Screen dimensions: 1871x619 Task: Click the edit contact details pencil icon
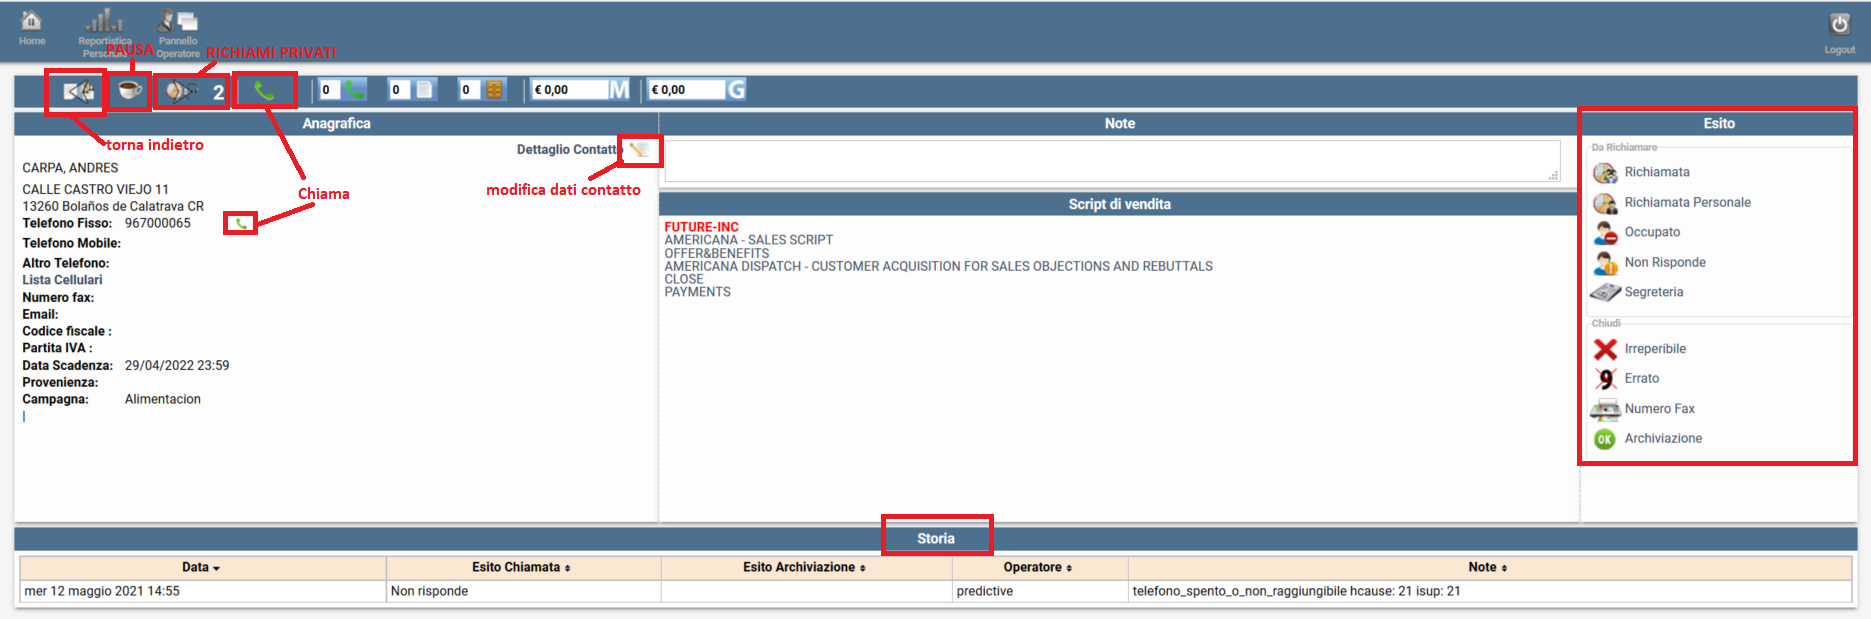(x=640, y=150)
